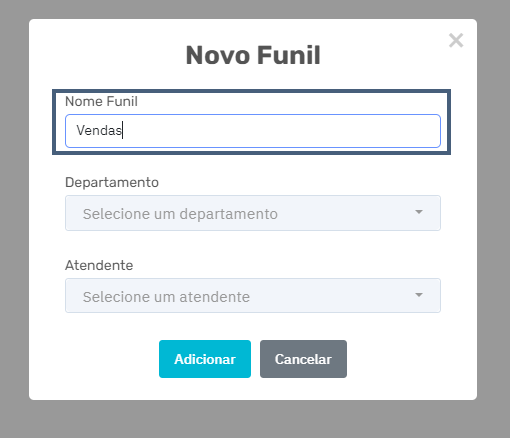Close the Novo Funil dialog with X
This screenshot has width=510, height=438.
[456, 40]
